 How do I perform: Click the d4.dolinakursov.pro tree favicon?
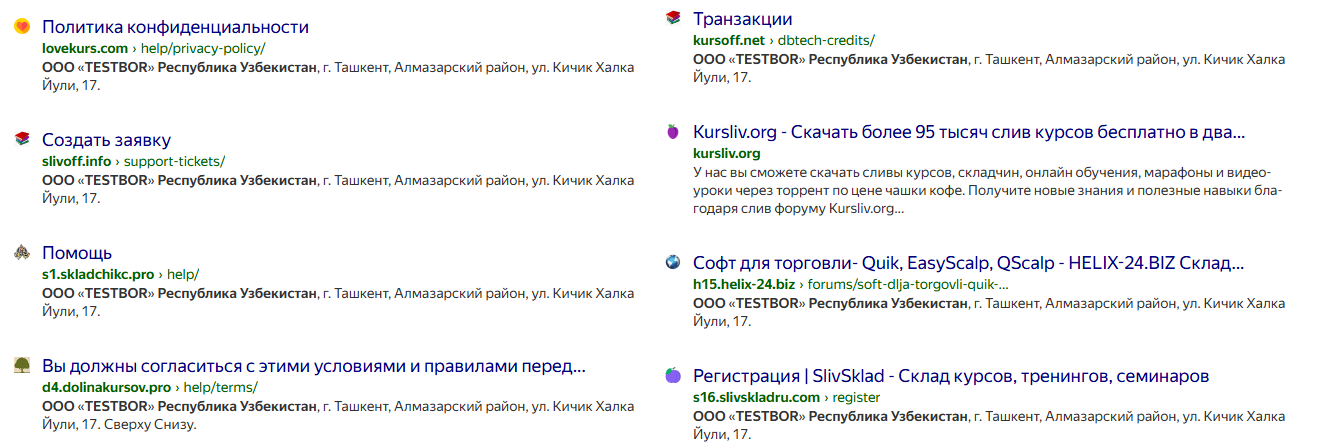22,365
